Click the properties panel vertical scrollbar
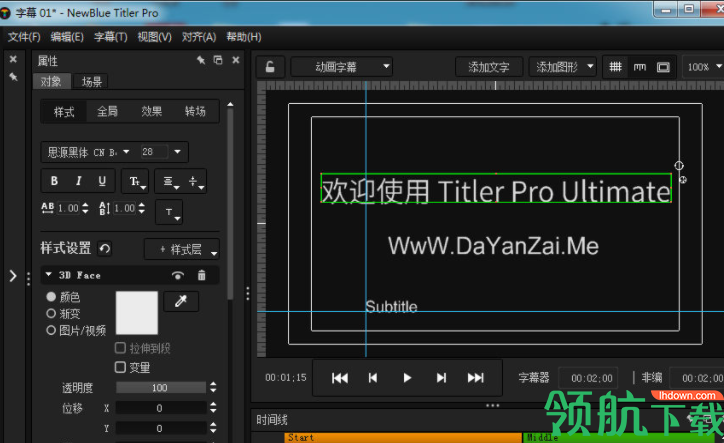Image resolution: width=724 pixels, height=443 pixels. 230,203
